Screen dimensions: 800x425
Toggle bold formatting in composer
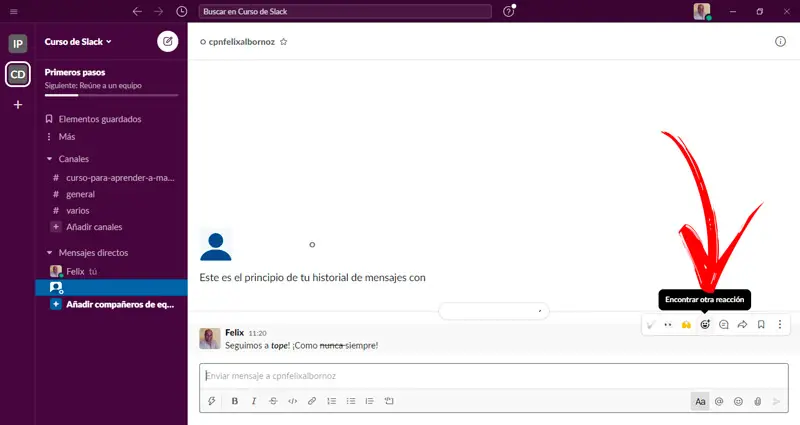[x=235, y=401]
